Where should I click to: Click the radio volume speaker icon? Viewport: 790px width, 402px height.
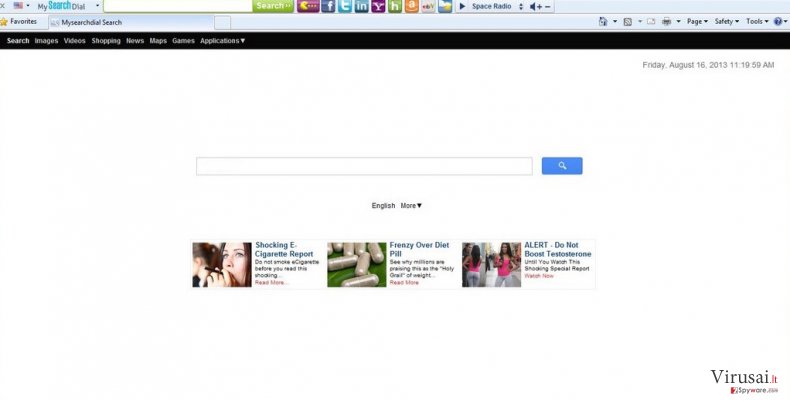[x=533, y=7]
